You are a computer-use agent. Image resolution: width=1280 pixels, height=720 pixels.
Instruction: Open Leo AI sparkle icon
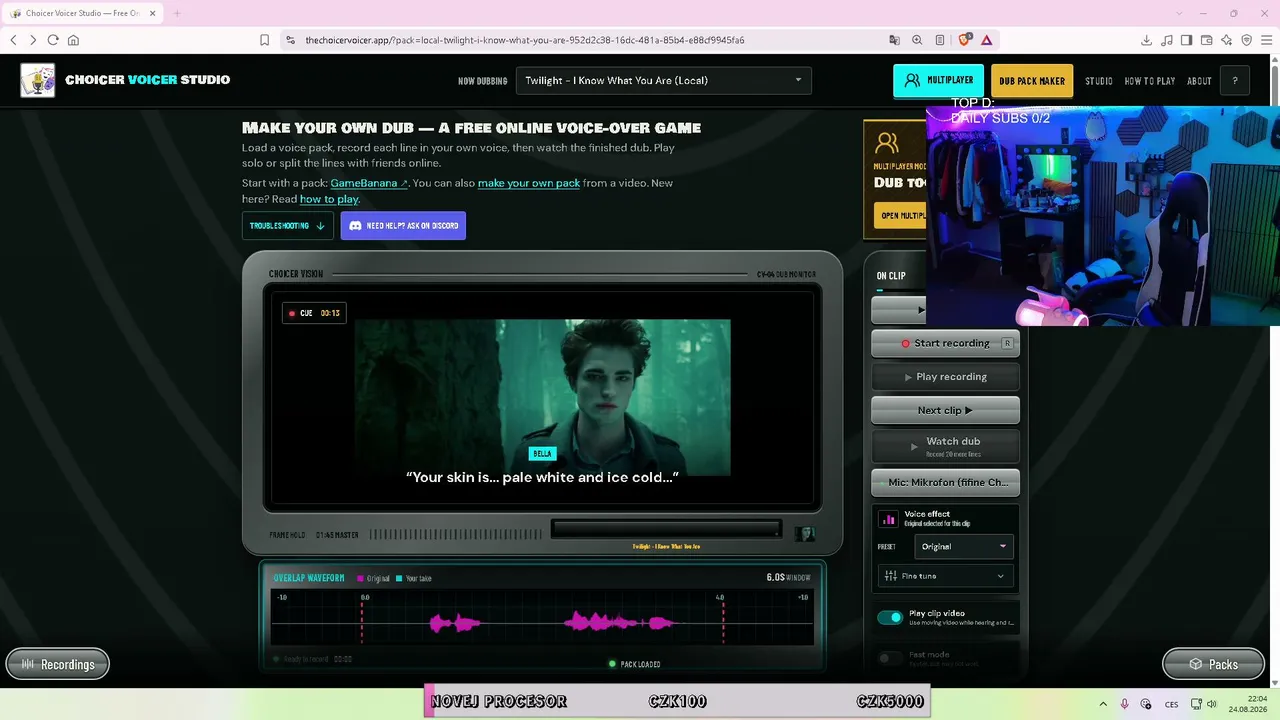click(x=1226, y=40)
